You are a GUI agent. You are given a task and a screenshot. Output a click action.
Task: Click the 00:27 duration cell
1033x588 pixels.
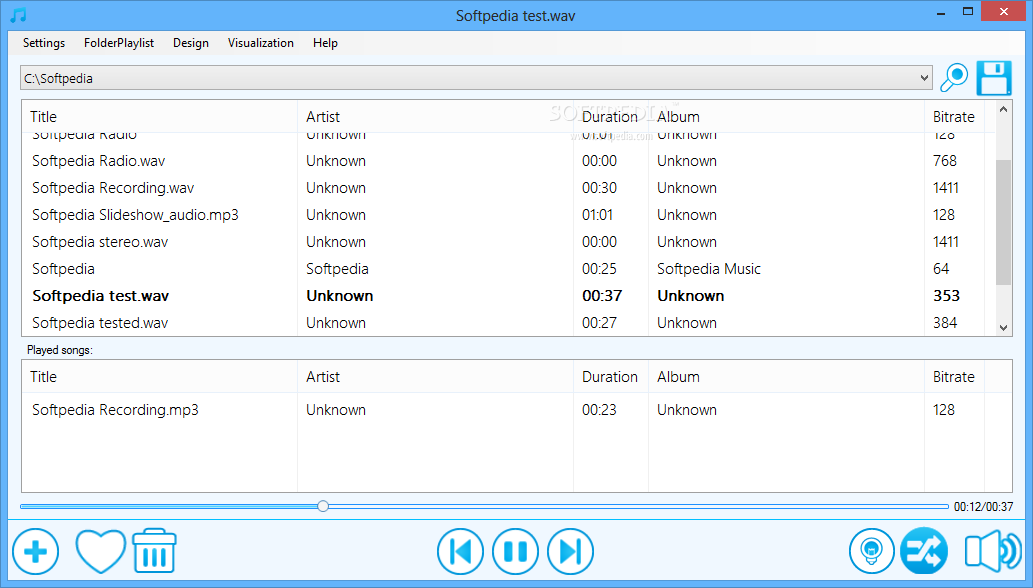click(x=600, y=323)
